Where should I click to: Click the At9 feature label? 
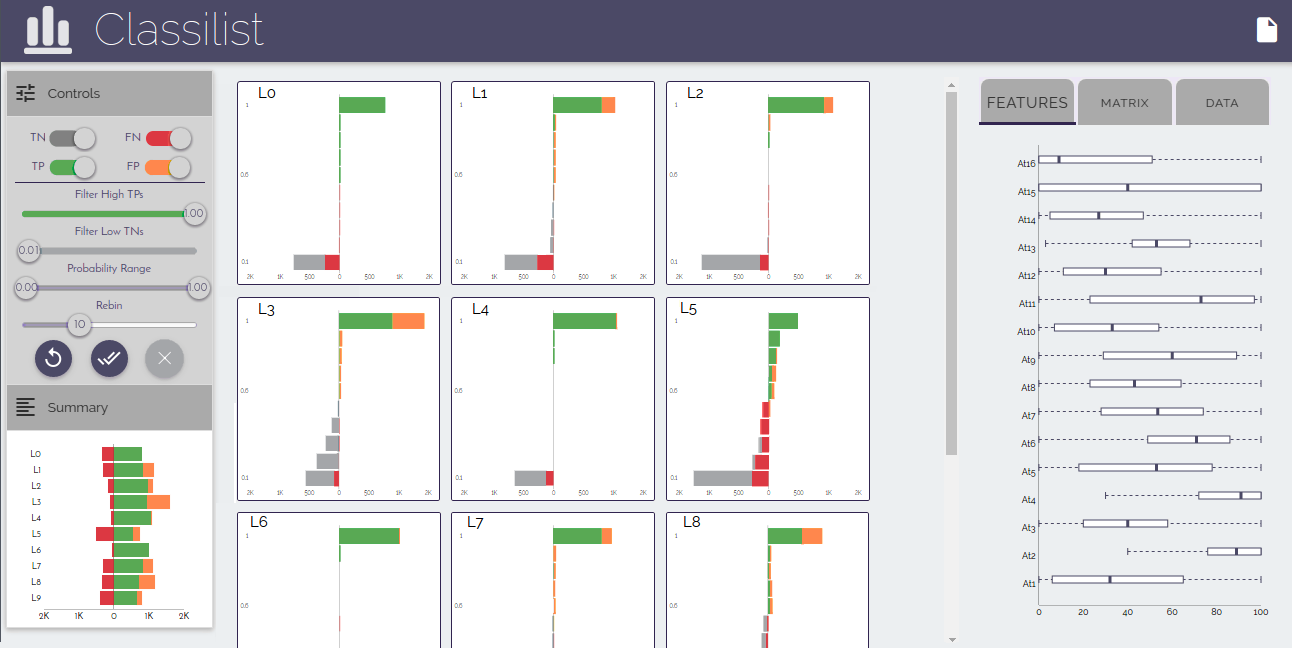click(1029, 359)
